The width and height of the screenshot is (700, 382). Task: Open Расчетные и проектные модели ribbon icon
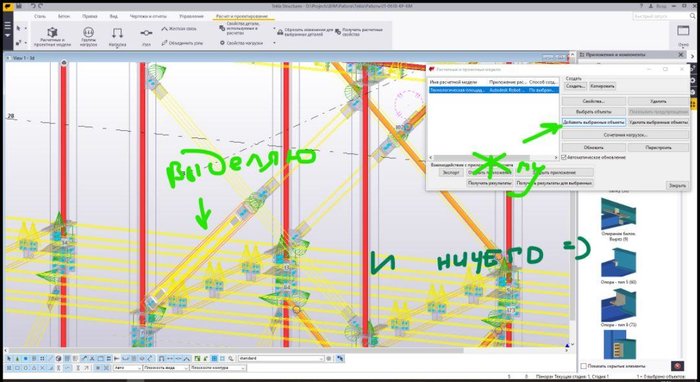click(x=52, y=36)
